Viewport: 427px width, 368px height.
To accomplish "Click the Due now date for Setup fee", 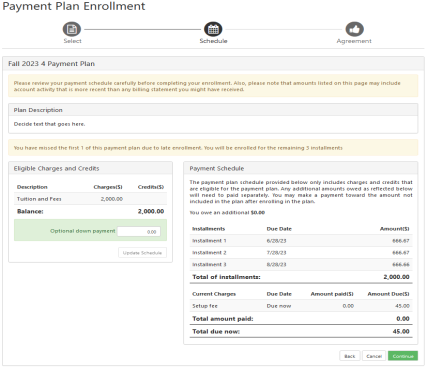I will [x=279, y=306].
